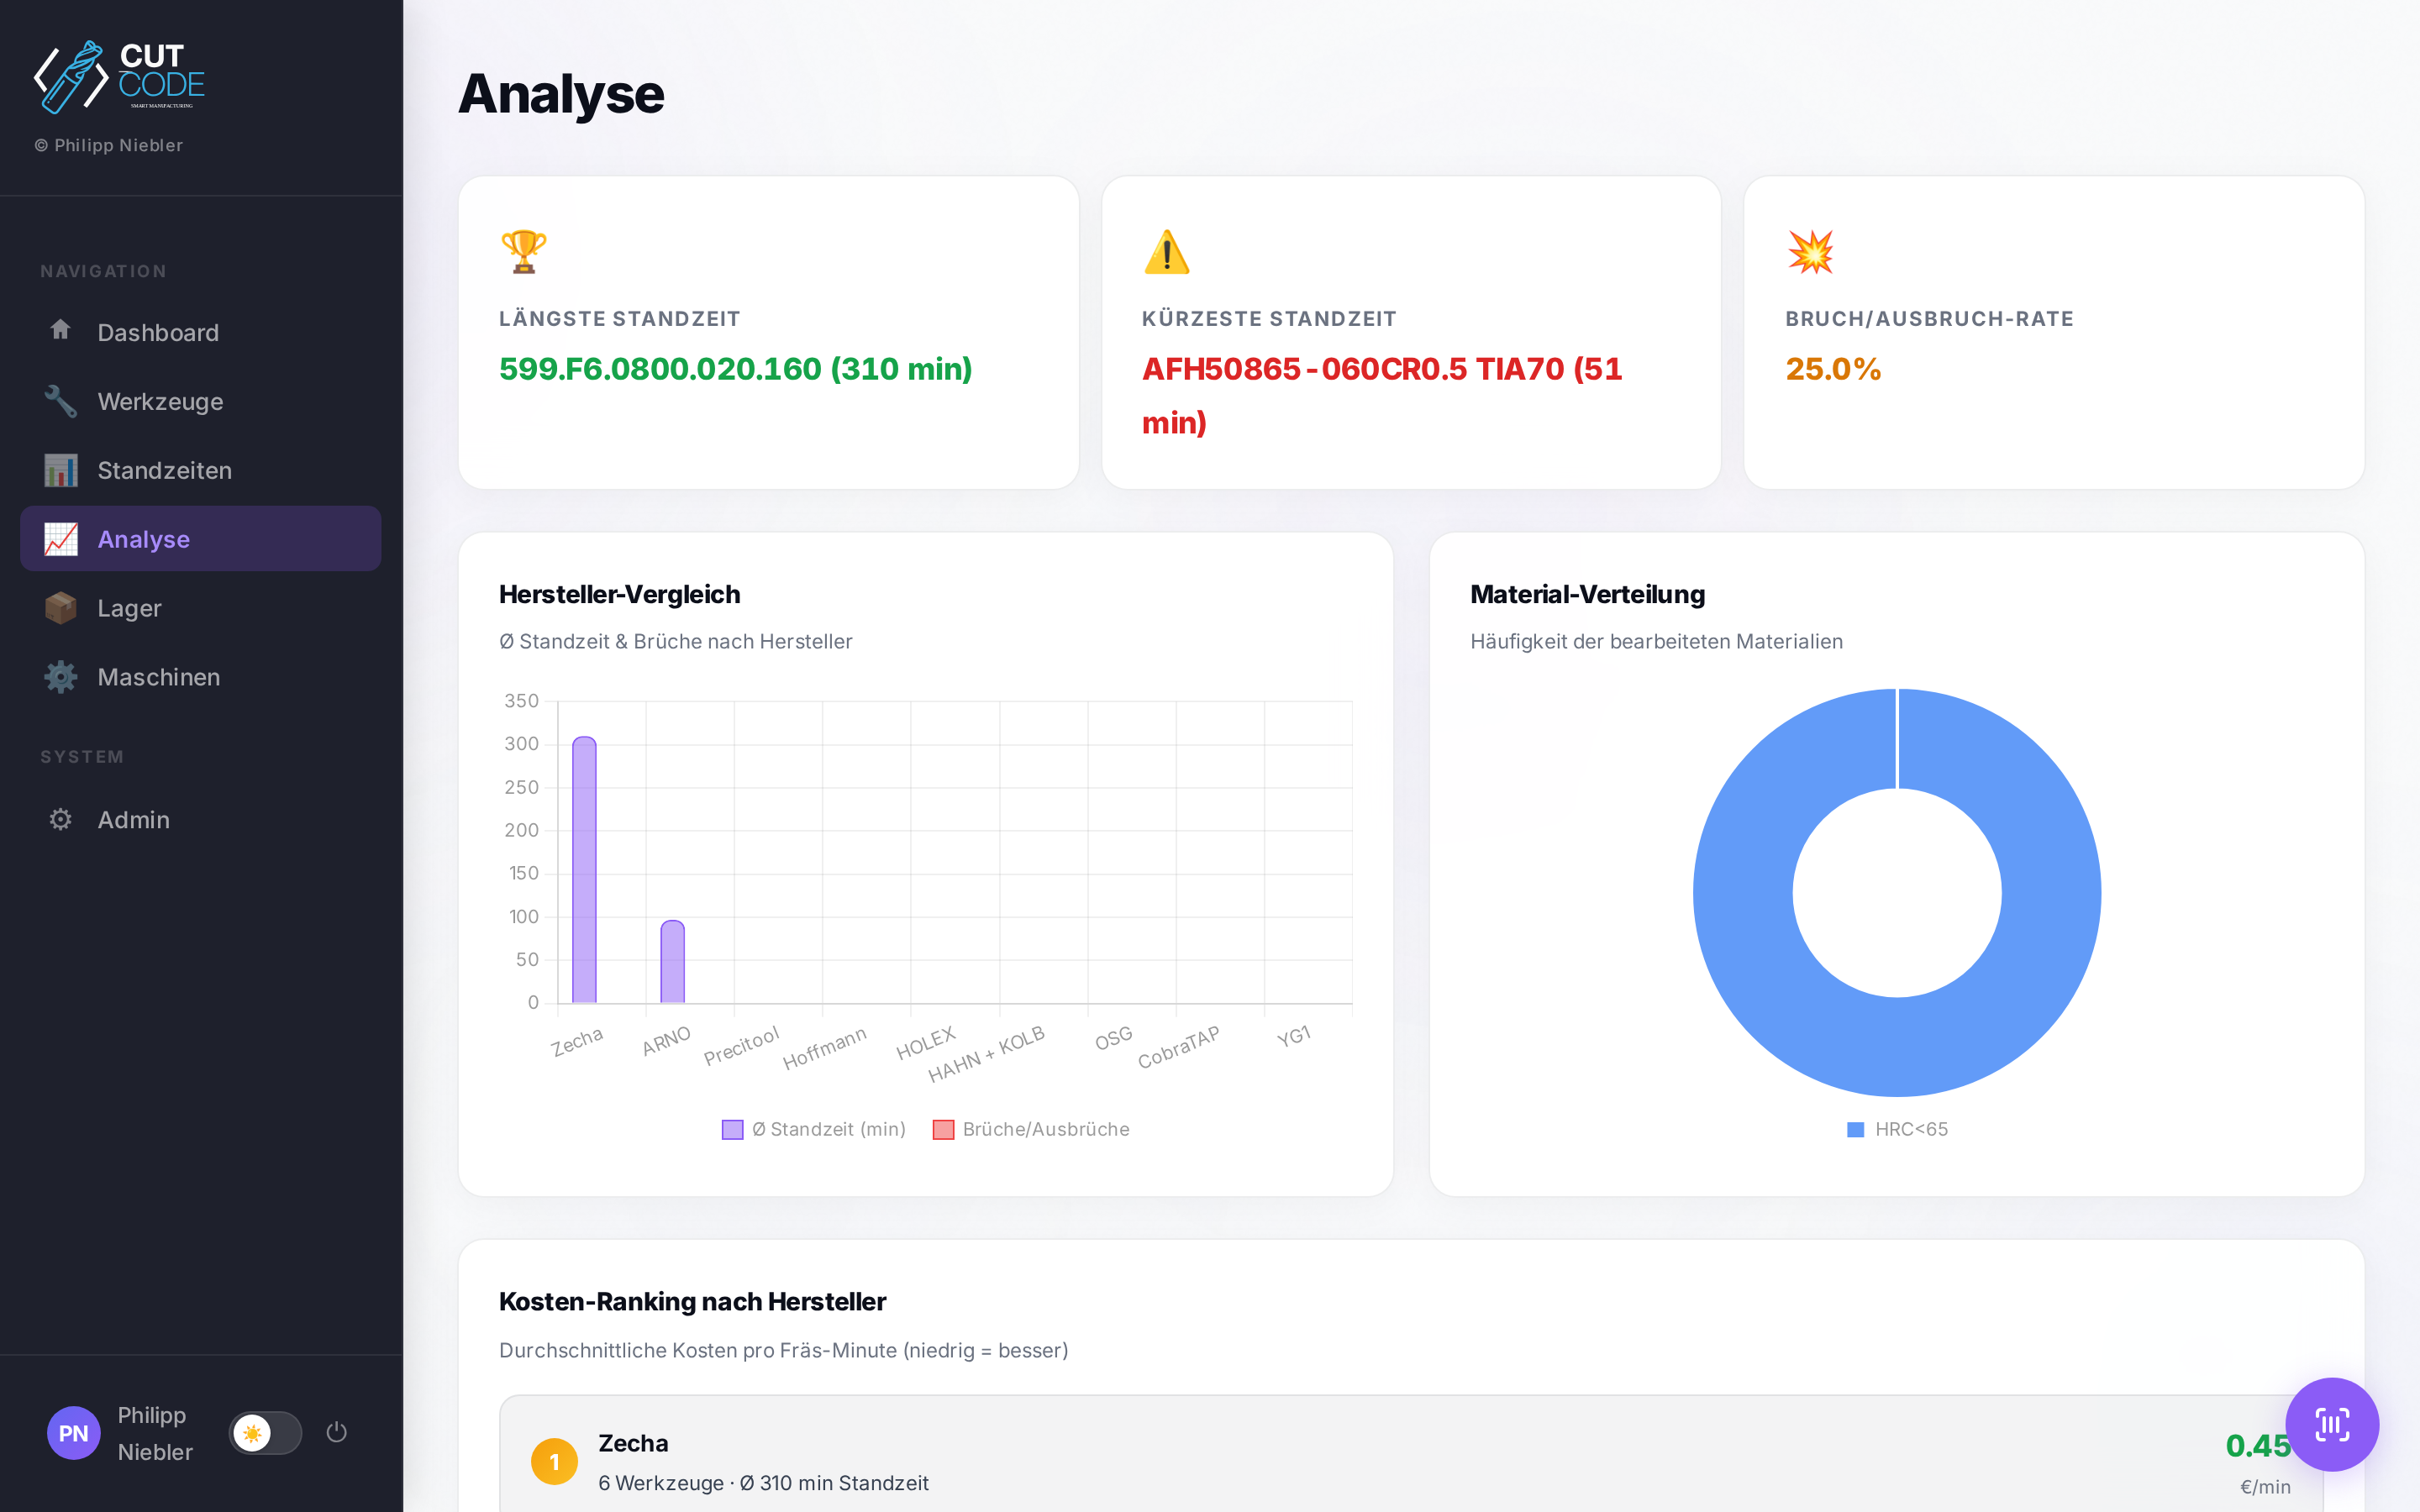2420x1512 pixels.
Task: Click the Kosten-Ranking nach Hersteller heading
Action: 692,1301
